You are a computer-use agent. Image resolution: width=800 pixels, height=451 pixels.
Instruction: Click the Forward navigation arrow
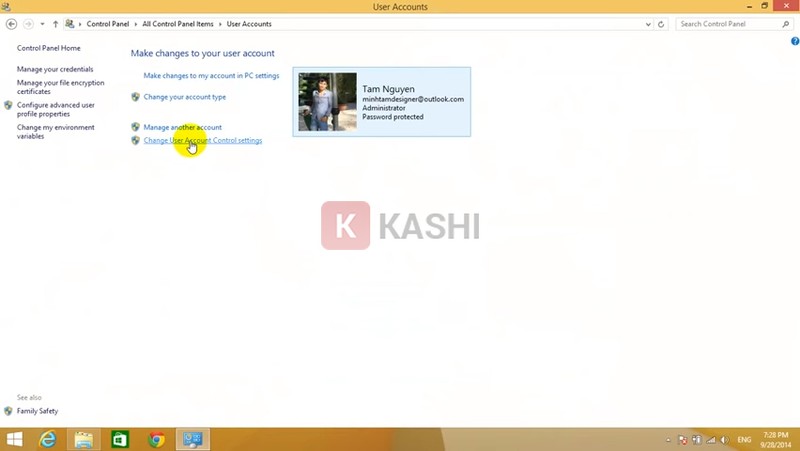point(29,24)
